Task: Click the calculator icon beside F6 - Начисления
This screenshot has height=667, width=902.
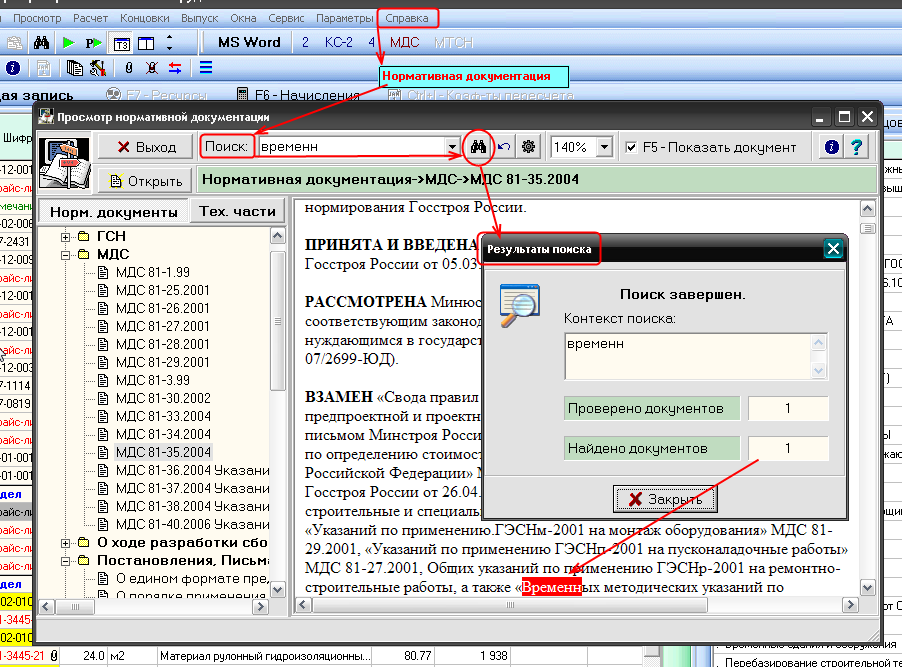Action: tap(242, 94)
